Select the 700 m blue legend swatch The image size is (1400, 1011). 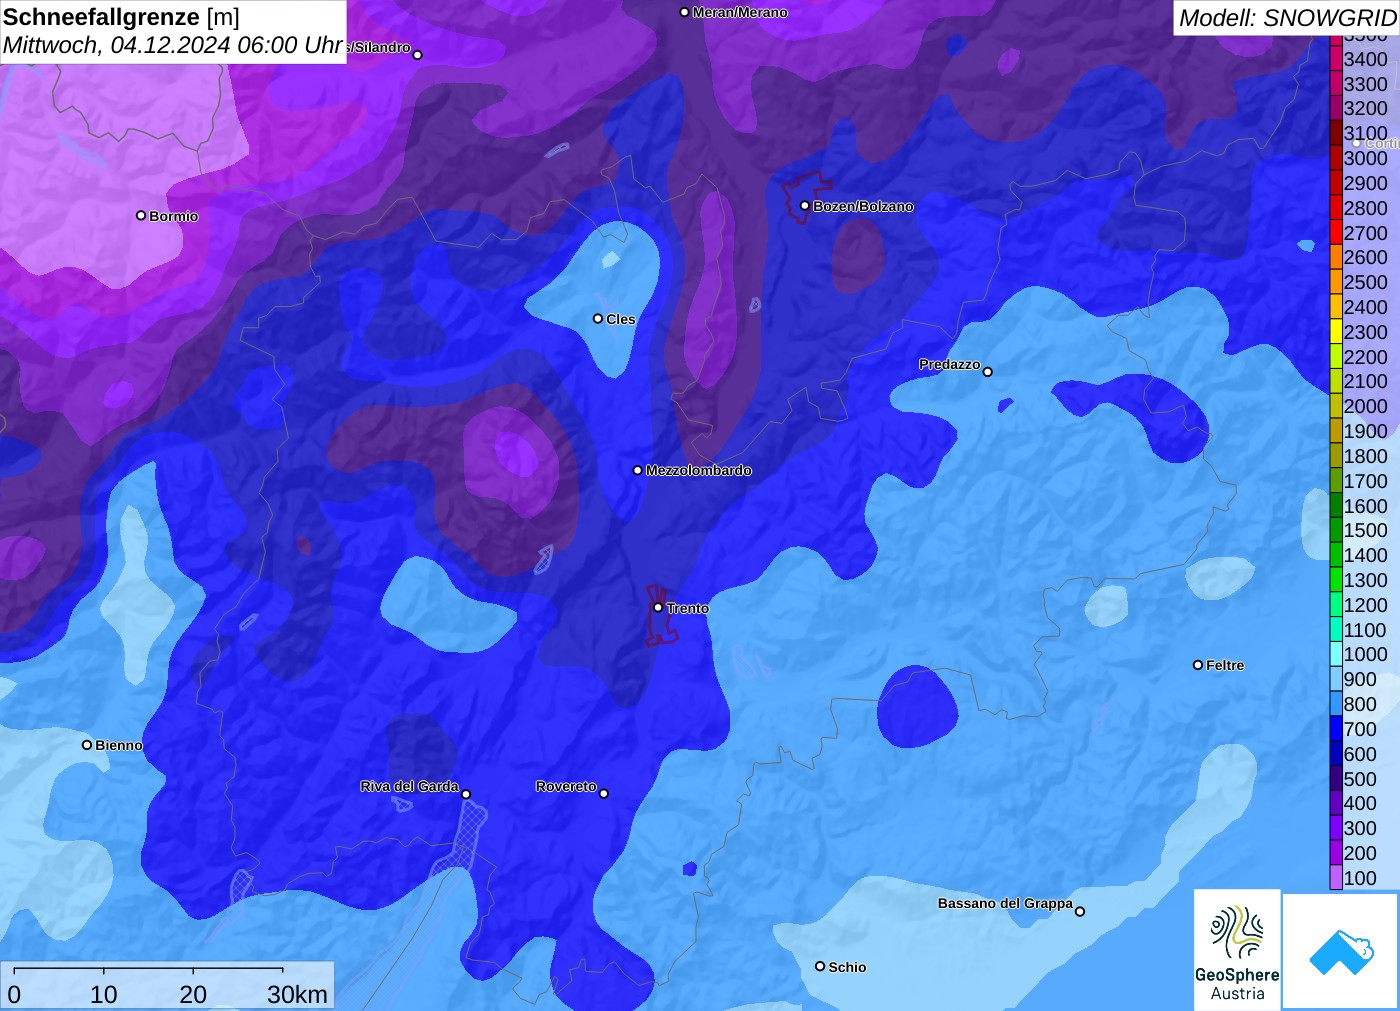(x=1336, y=729)
